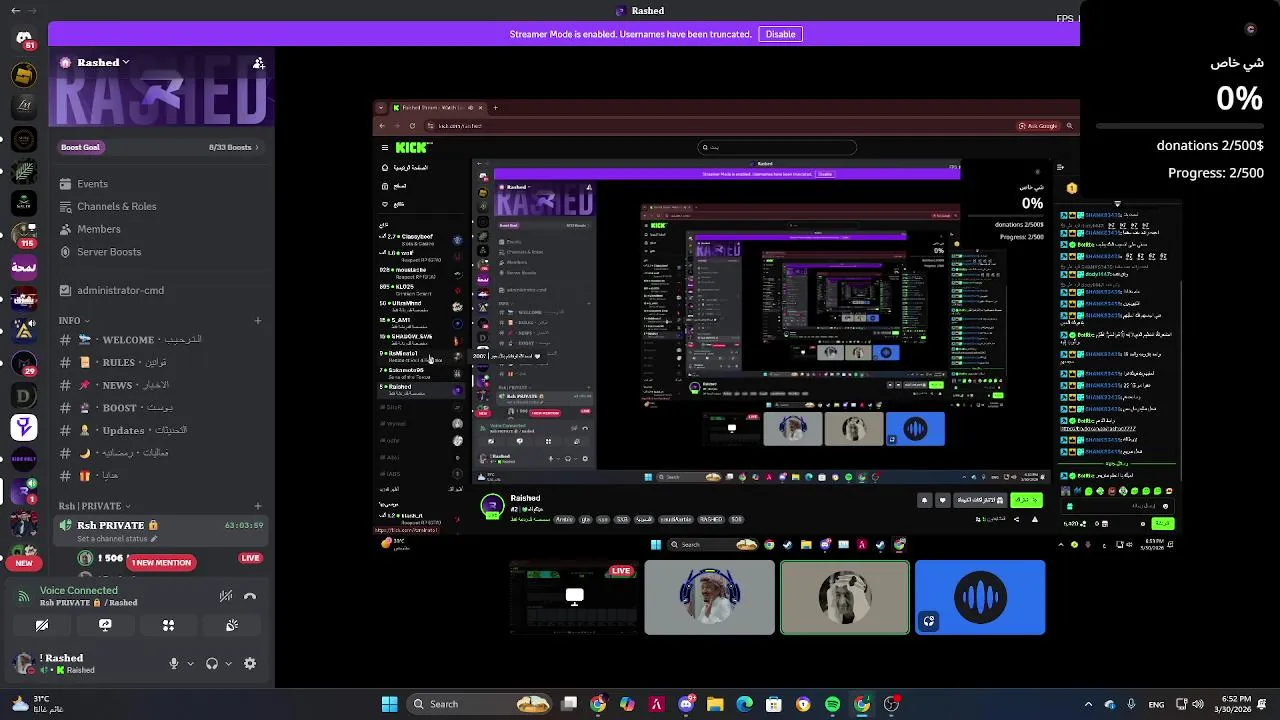Open the RULES channel
This screenshot has height=720, width=1280.
coord(160,362)
